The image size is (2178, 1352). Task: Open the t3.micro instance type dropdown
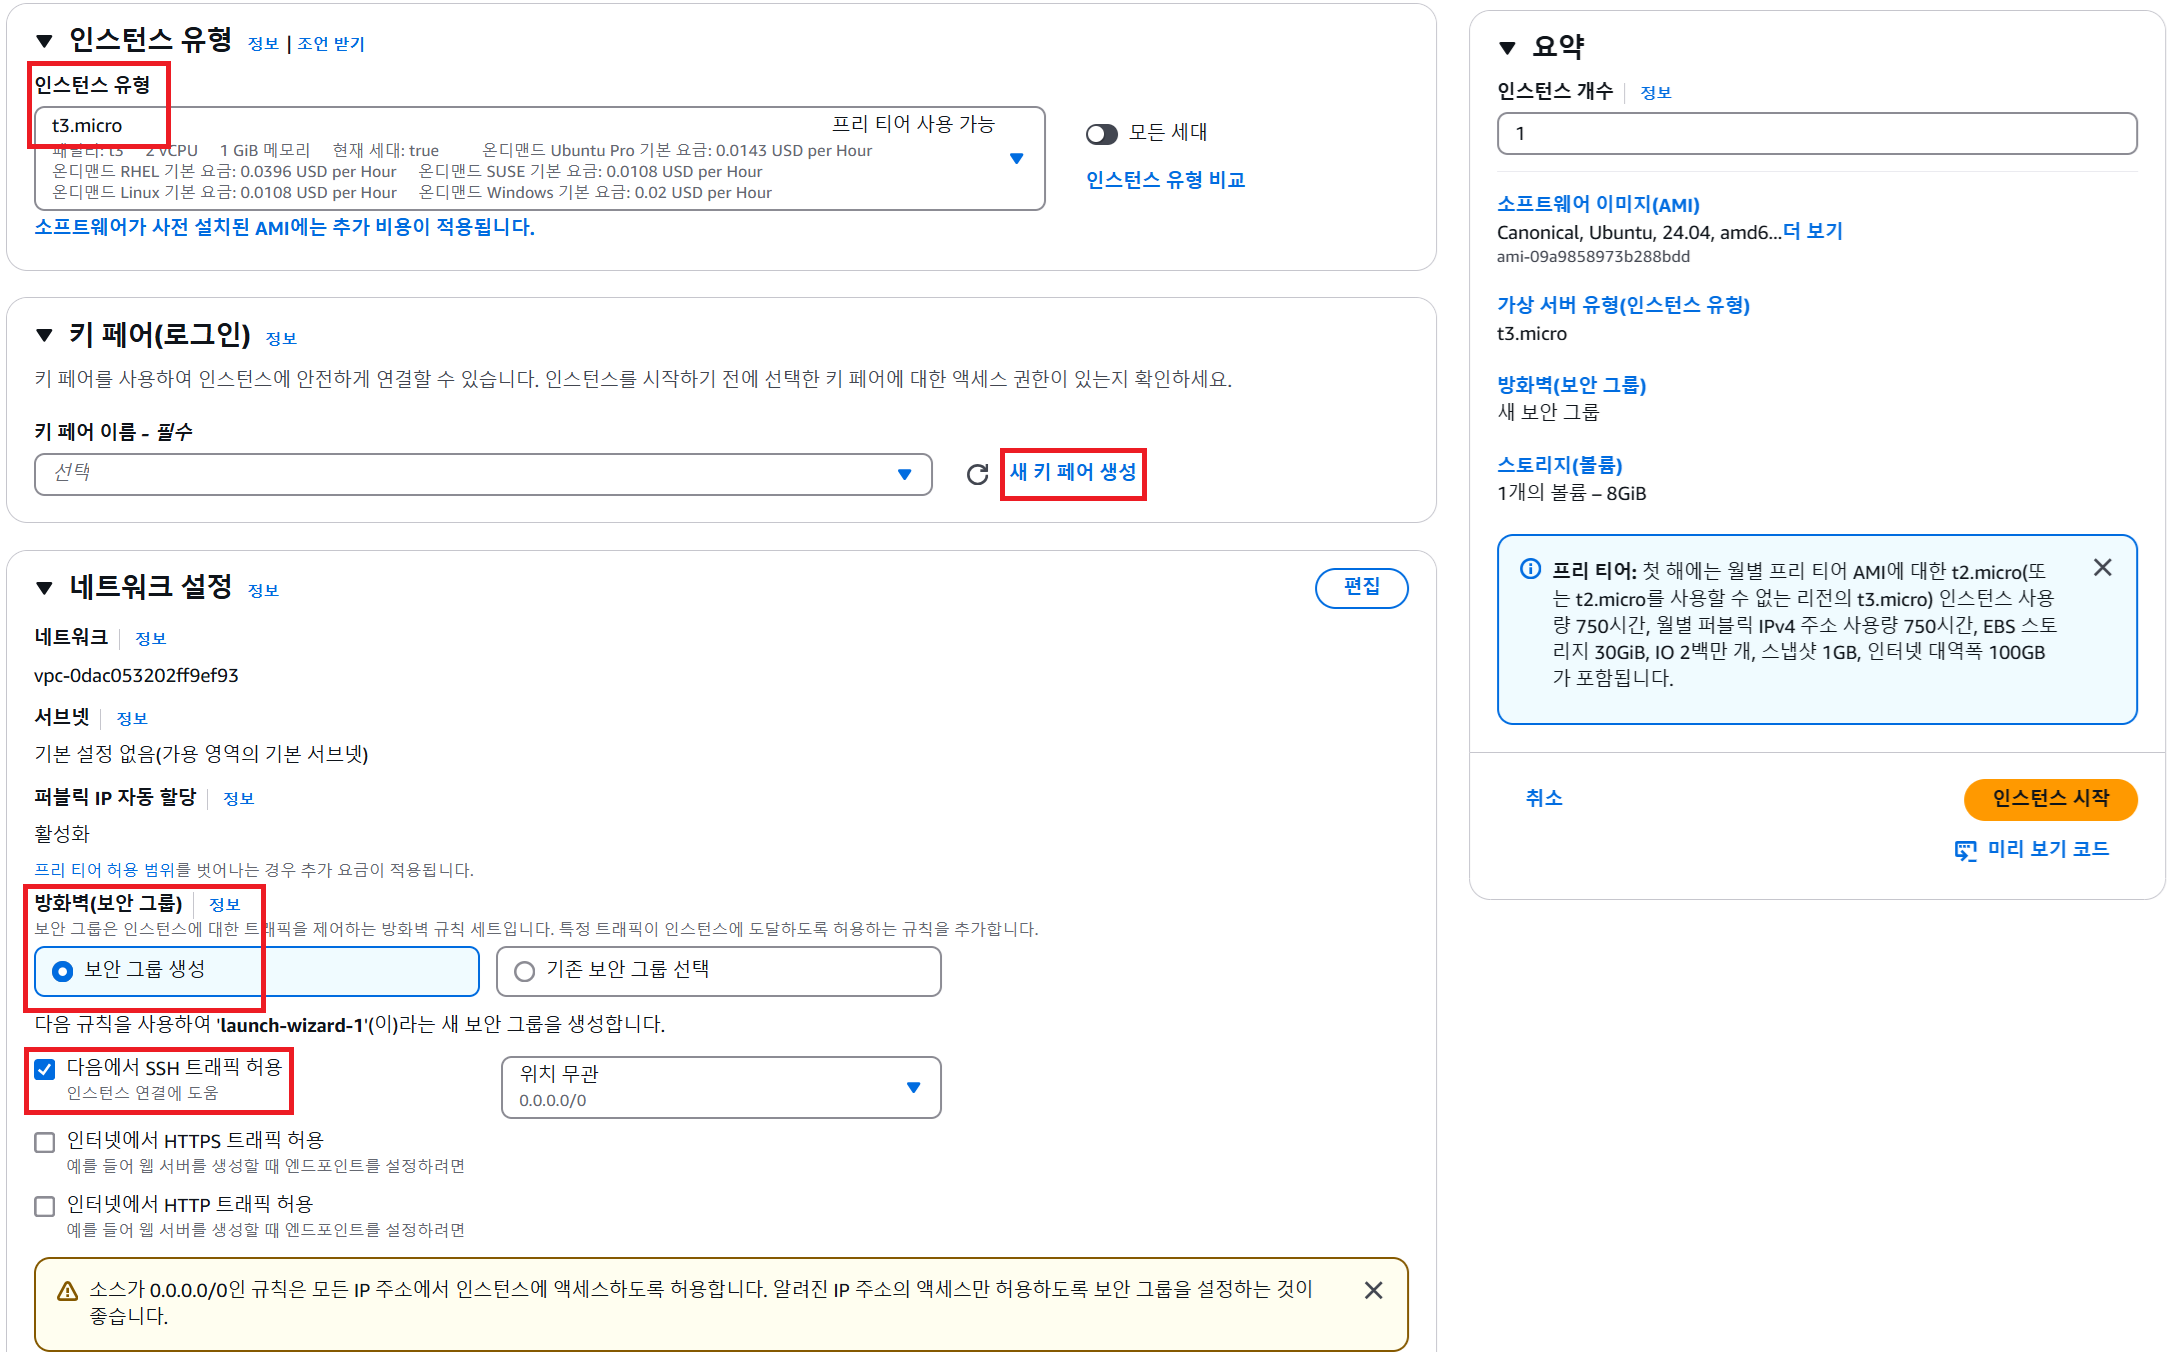(1016, 158)
